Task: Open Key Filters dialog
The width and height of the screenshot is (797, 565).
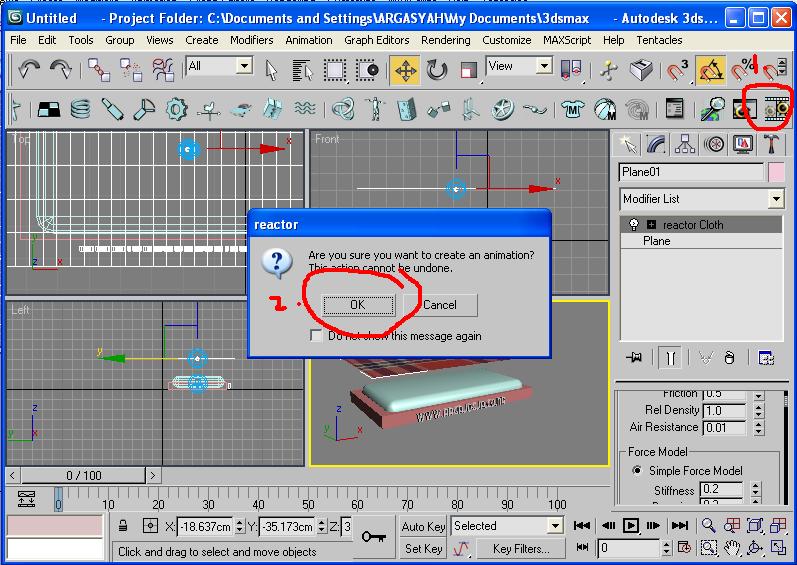Action: [x=521, y=549]
